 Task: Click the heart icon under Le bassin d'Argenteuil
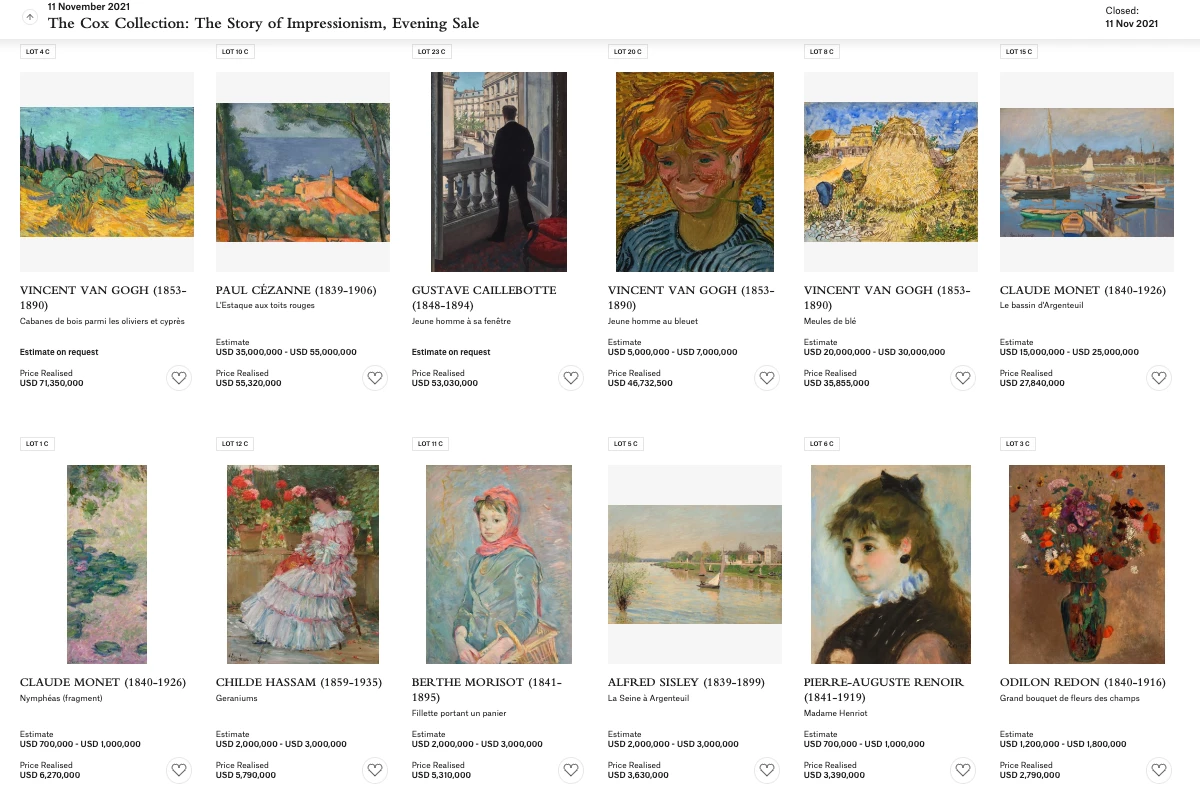point(1159,378)
